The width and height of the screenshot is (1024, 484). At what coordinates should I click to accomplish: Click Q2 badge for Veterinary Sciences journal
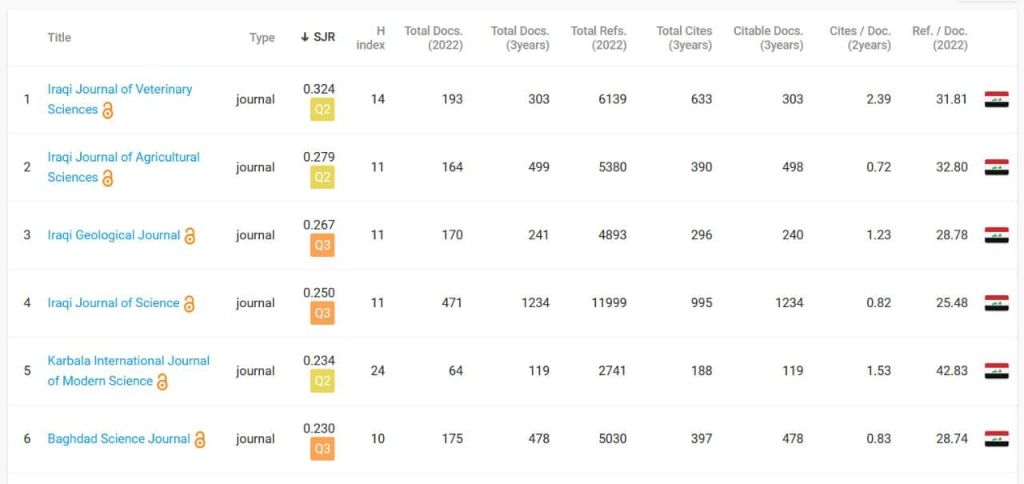(x=322, y=110)
